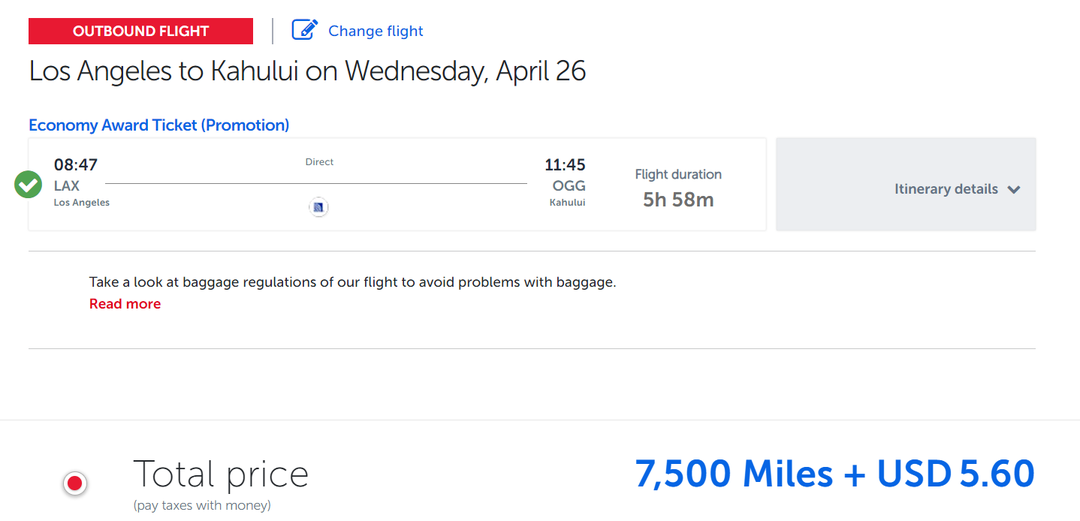Select the Total price radio button
1080x521 pixels.
point(75,484)
